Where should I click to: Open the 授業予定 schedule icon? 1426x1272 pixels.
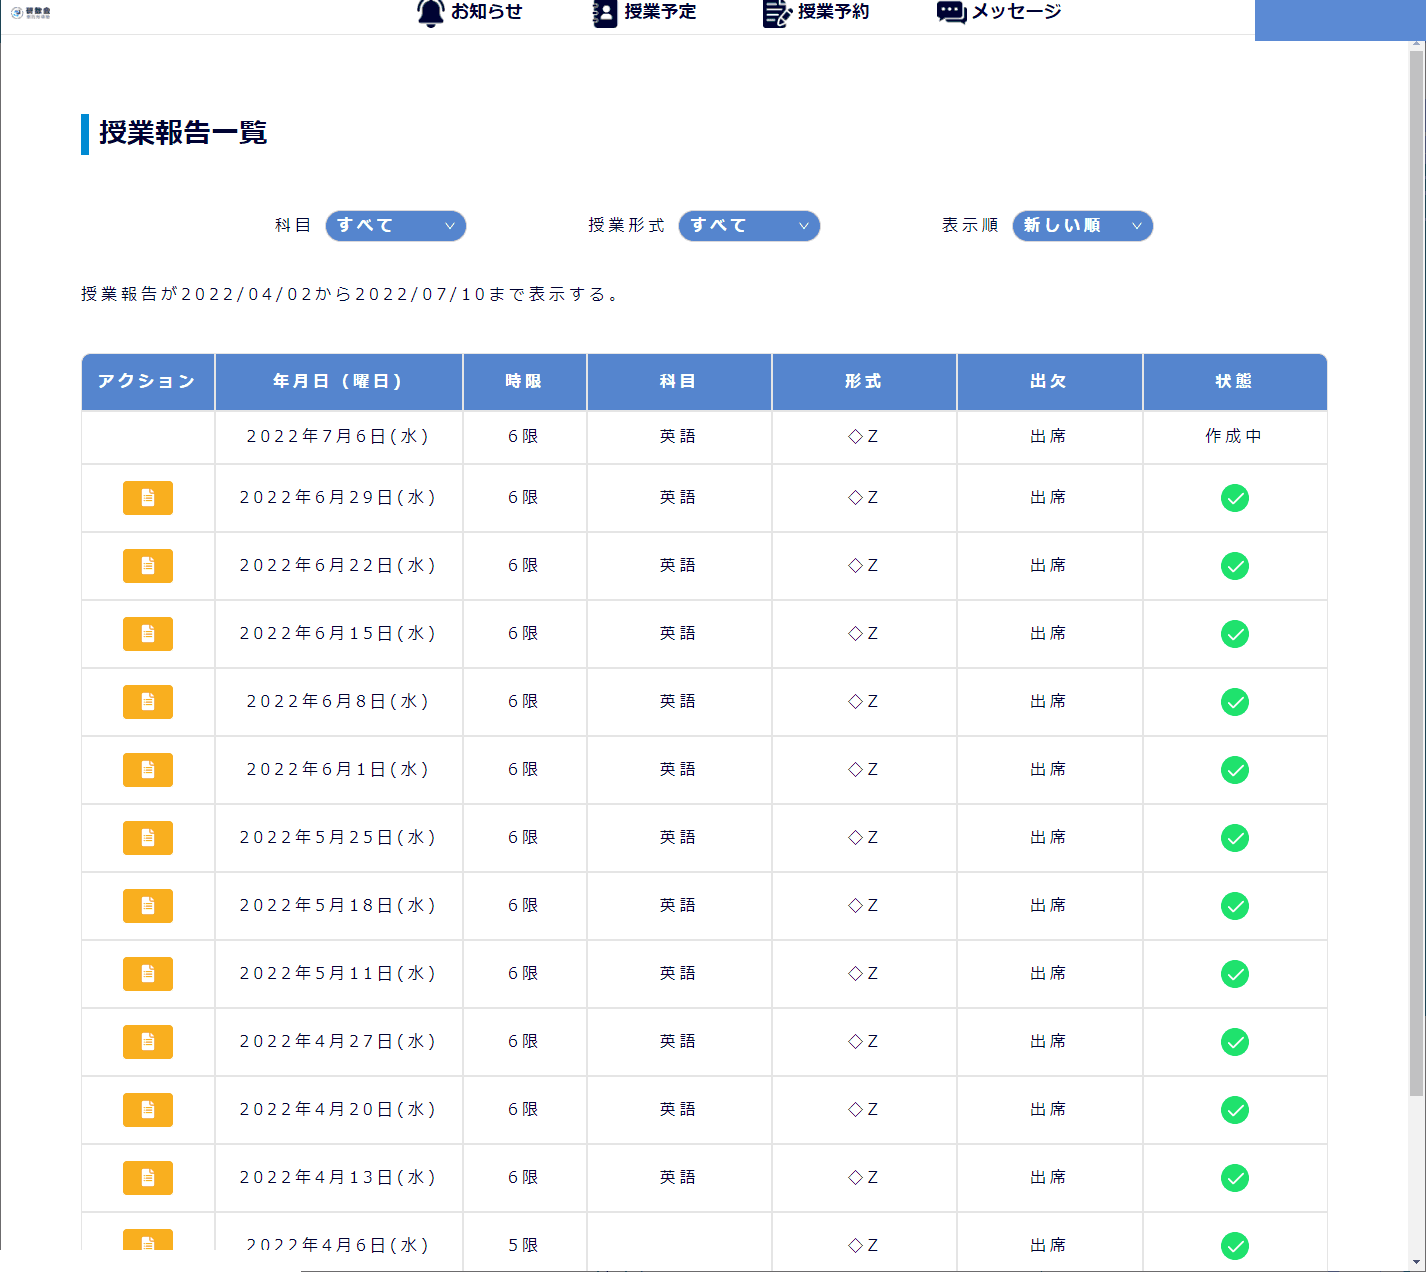(605, 13)
